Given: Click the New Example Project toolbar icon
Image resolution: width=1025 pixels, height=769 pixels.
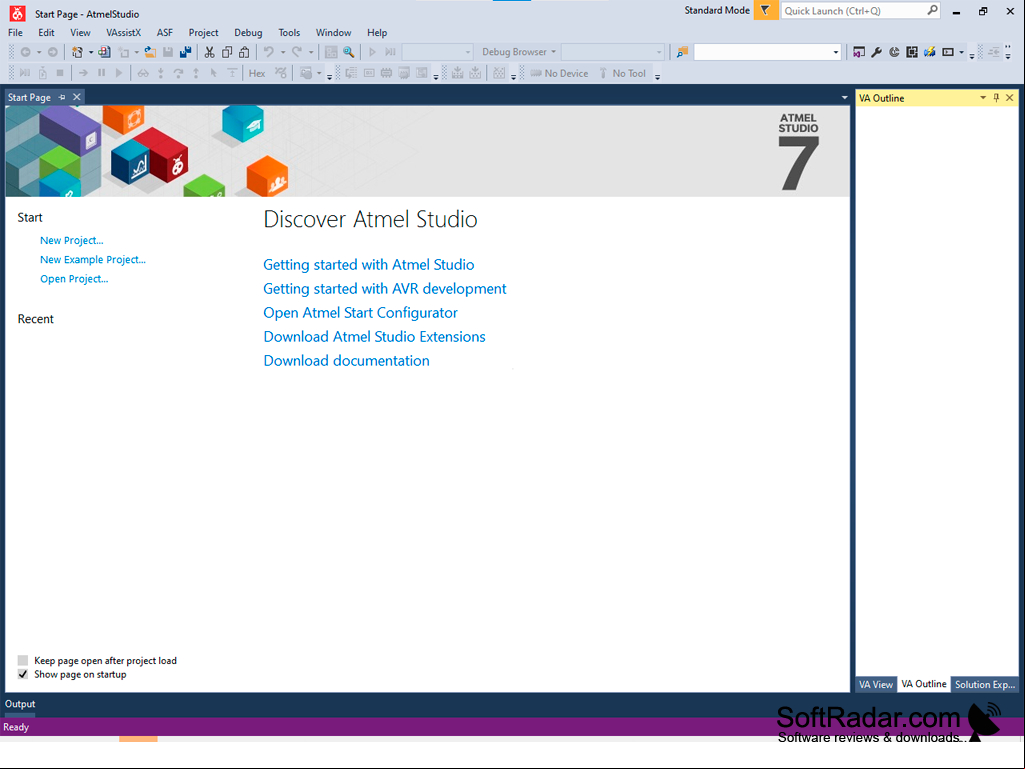Looking at the screenshot, I should pyautogui.click(x=104, y=52).
